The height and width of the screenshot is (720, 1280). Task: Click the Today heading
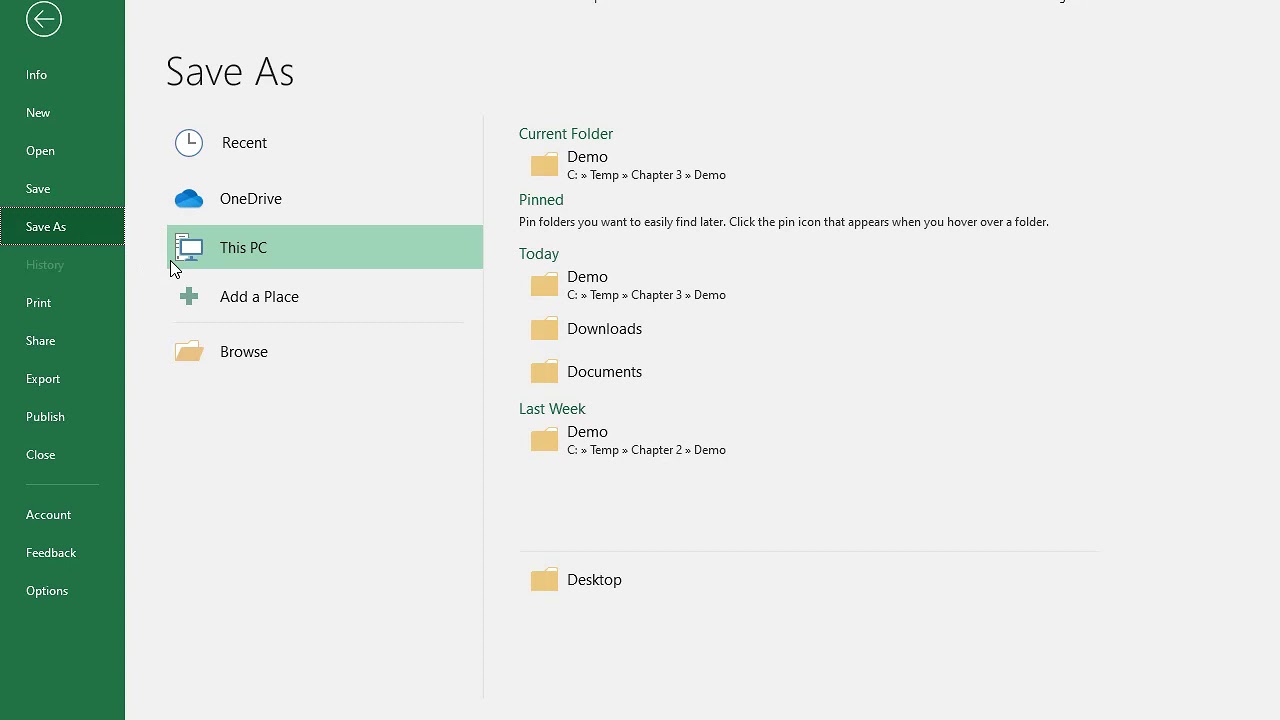539,254
